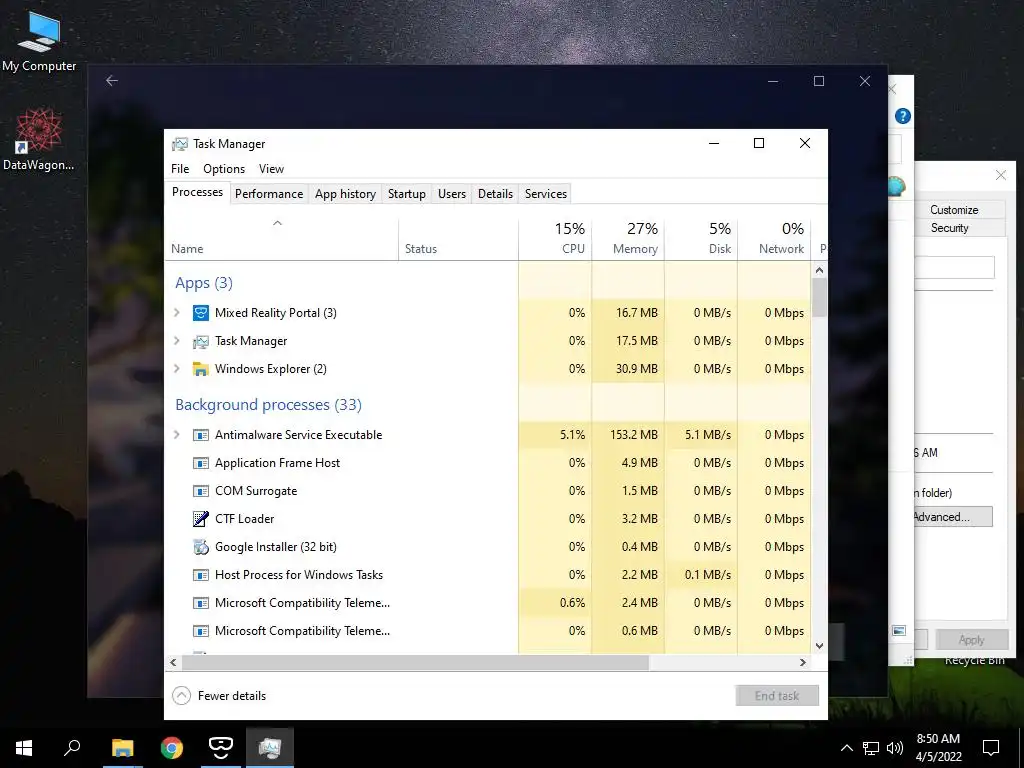Image resolution: width=1024 pixels, height=768 pixels.
Task: Click the Background processes (33) heading
Action: point(268,405)
